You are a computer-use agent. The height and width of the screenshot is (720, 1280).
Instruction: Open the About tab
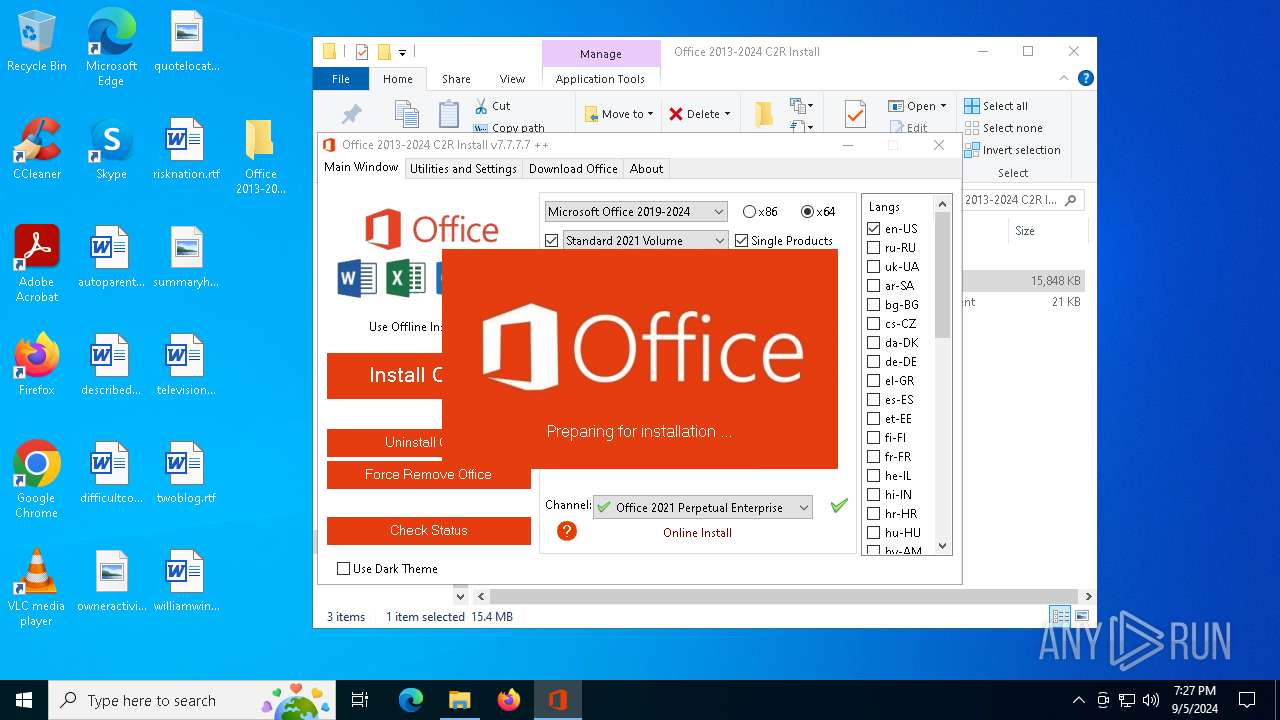[x=646, y=169]
